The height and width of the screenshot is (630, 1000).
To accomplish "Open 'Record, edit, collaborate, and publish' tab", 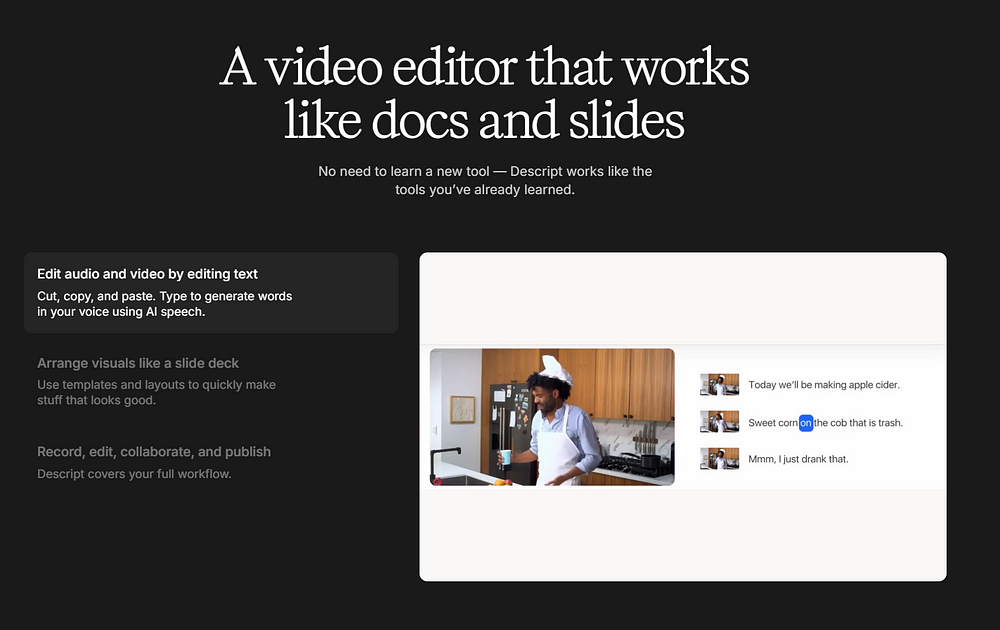I will point(154,451).
